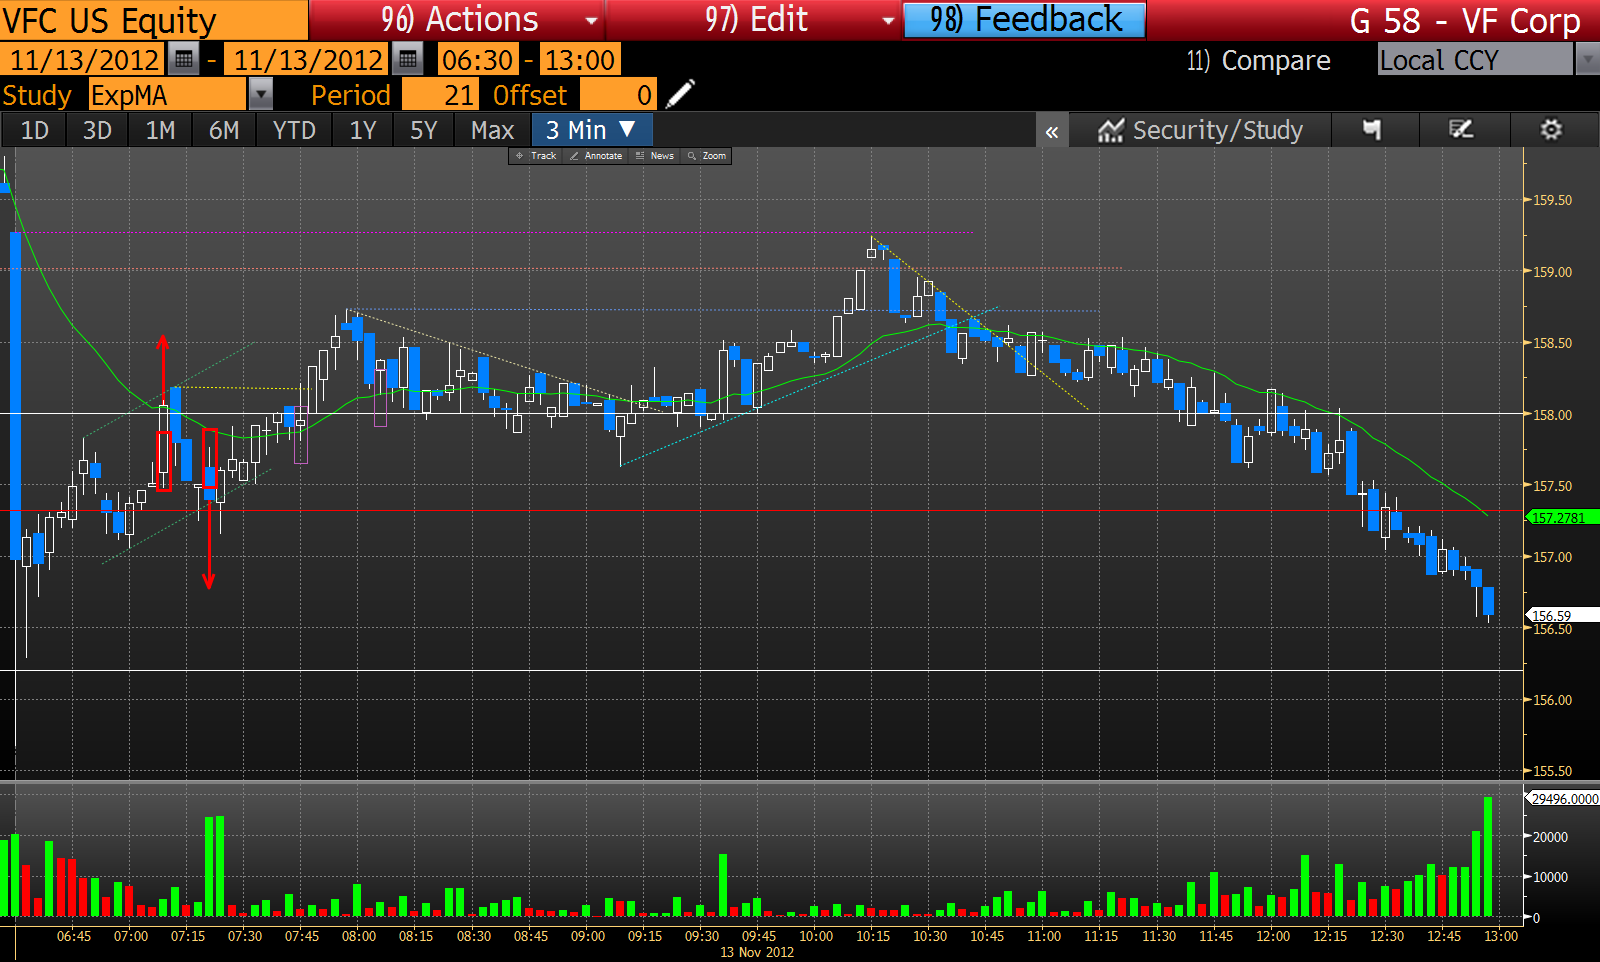This screenshot has height=962, width=1600.
Task: Click the 06:45 time axis label
Action: tap(74, 936)
